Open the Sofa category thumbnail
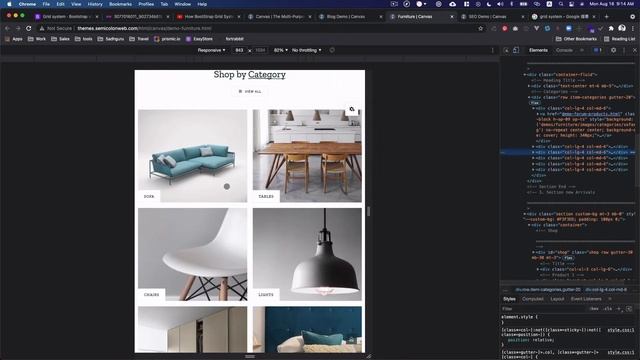 coord(192,156)
